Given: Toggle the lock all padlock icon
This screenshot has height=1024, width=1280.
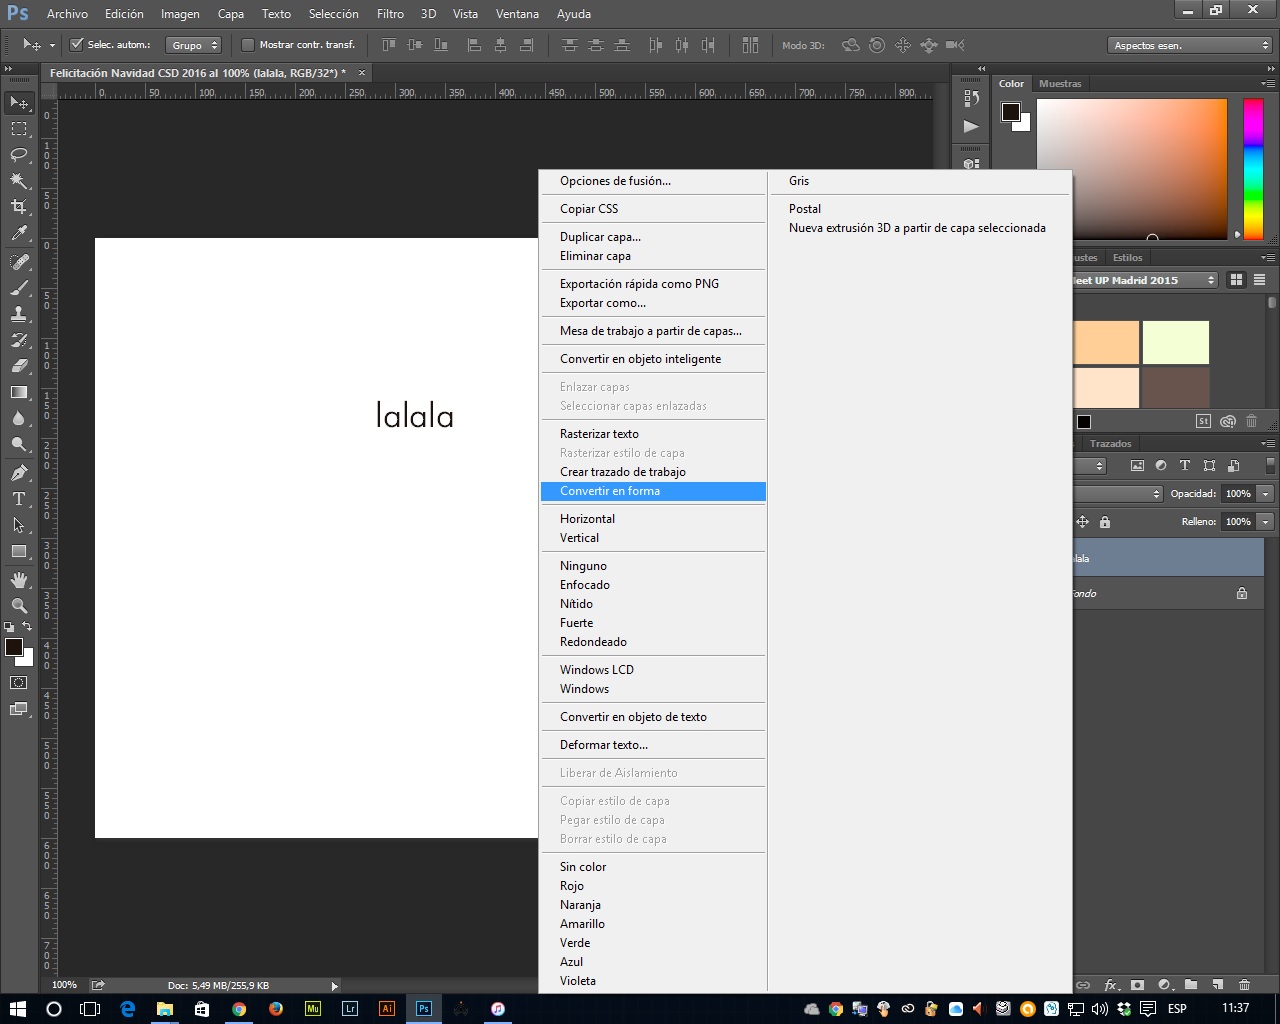Looking at the screenshot, I should 1105,522.
